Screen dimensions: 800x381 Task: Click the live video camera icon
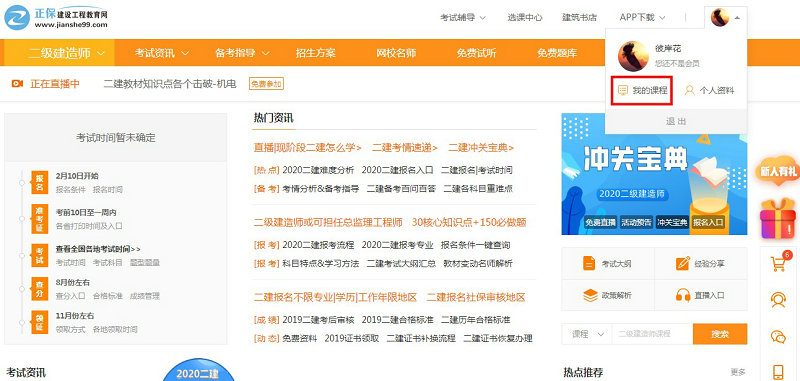tap(17, 84)
